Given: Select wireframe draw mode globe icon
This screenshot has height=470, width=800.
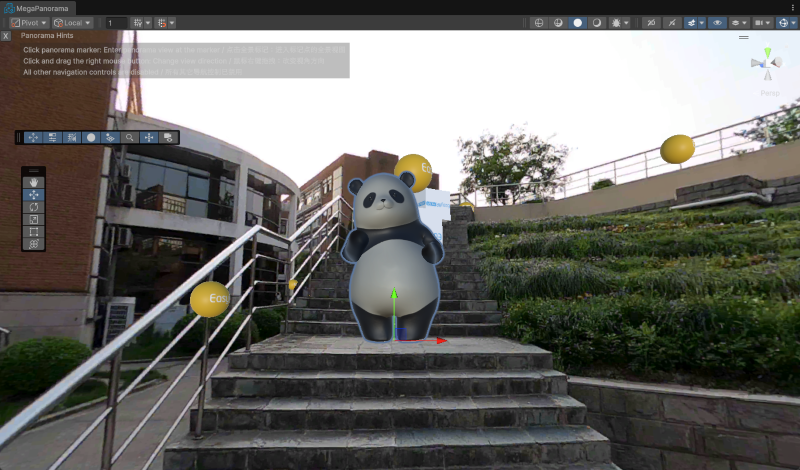Looking at the screenshot, I should click(x=539, y=23).
